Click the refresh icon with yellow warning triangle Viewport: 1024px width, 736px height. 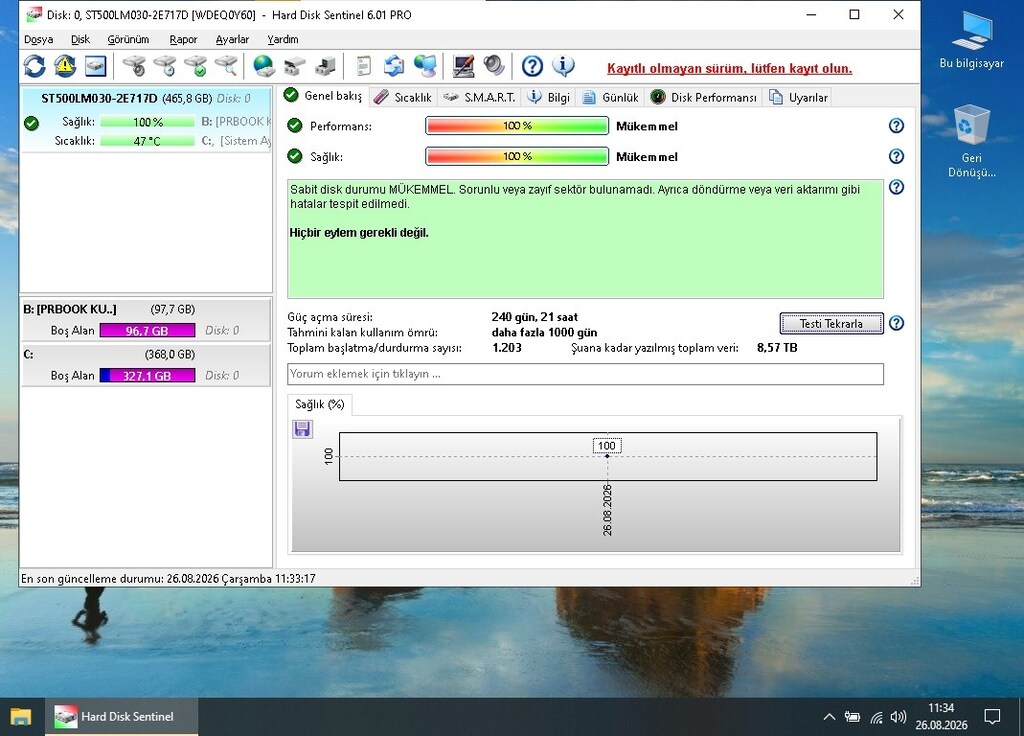[x=65, y=66]
